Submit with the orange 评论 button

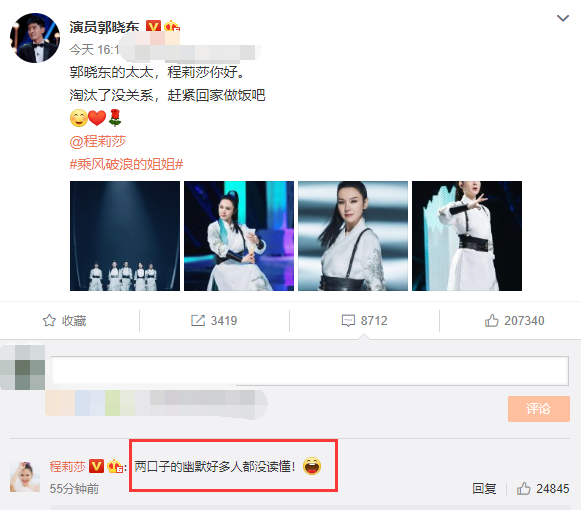539,409
